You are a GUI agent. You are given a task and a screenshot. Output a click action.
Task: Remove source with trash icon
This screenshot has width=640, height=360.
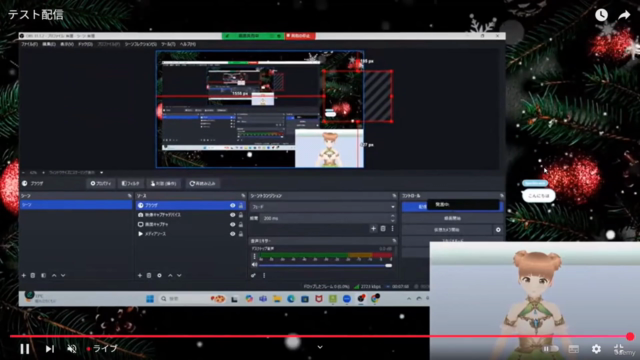pyautogui.click(x=149, y=276)
